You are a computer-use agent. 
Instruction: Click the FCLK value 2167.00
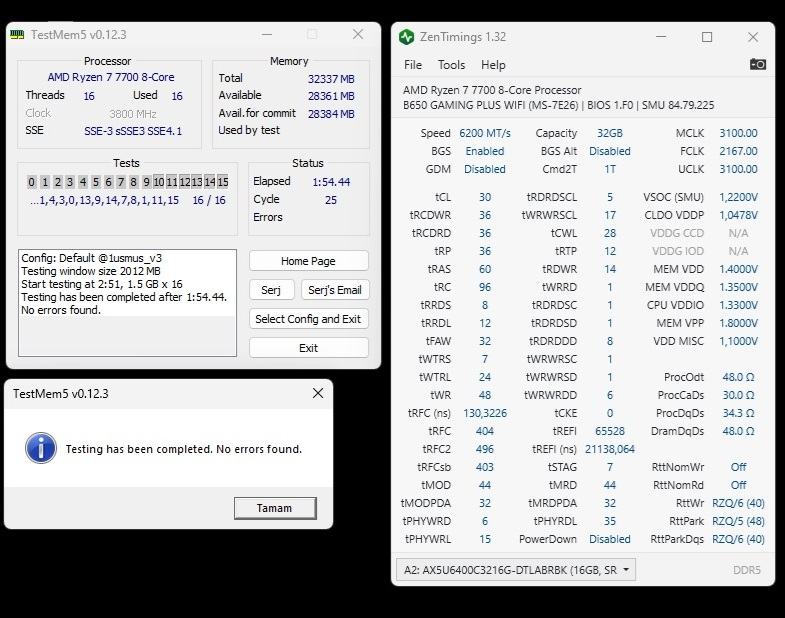(738, 151)
